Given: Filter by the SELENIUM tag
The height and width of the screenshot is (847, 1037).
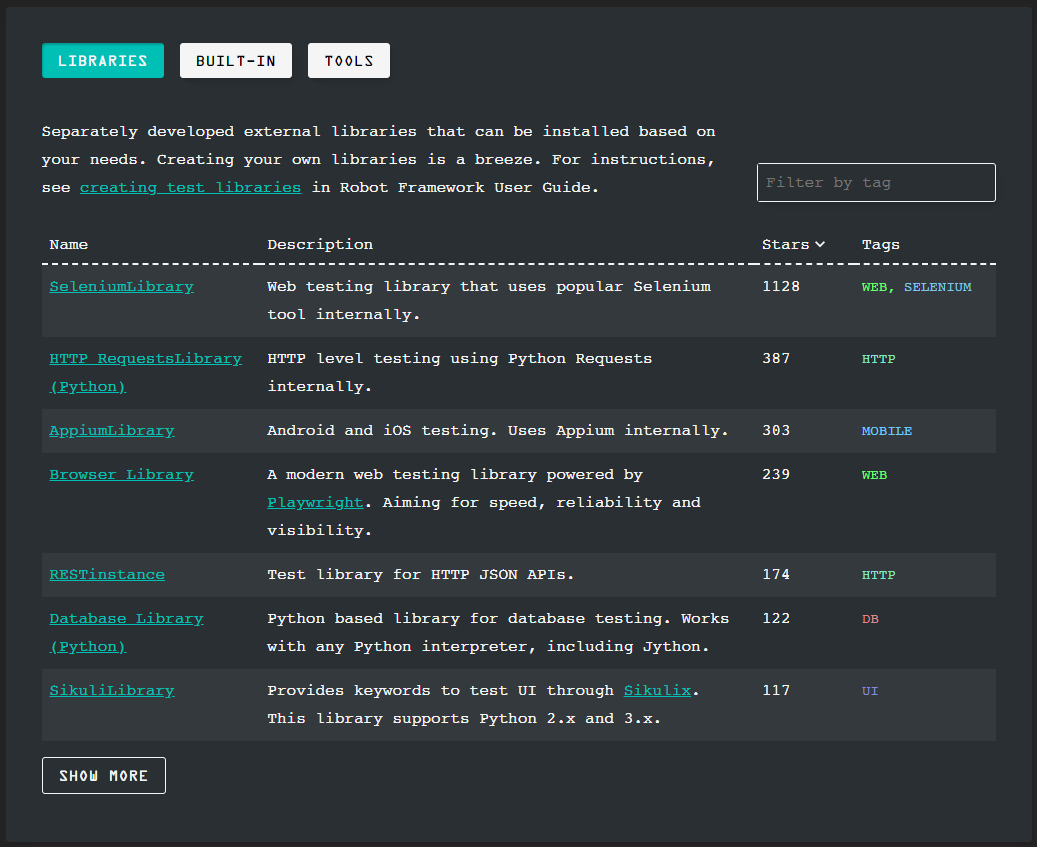Looking at the screenshot, I should [938, 287].
